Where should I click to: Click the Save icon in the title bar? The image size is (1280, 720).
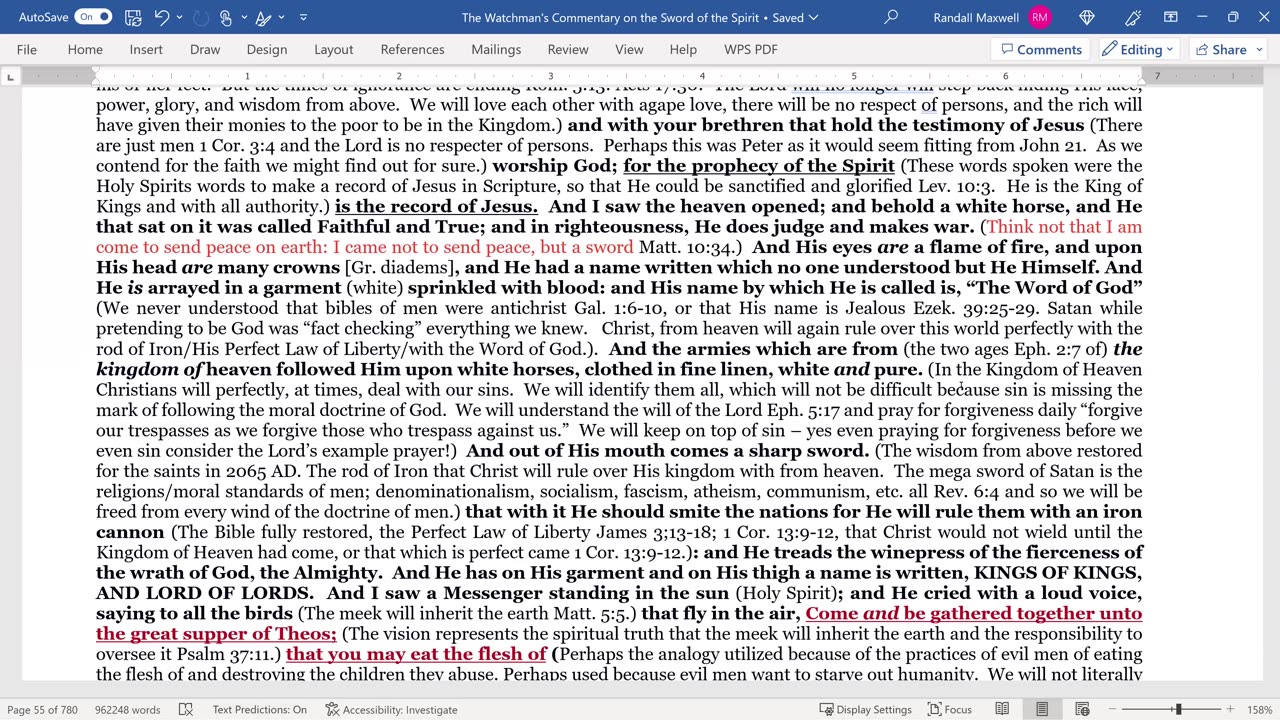[133, 17]
